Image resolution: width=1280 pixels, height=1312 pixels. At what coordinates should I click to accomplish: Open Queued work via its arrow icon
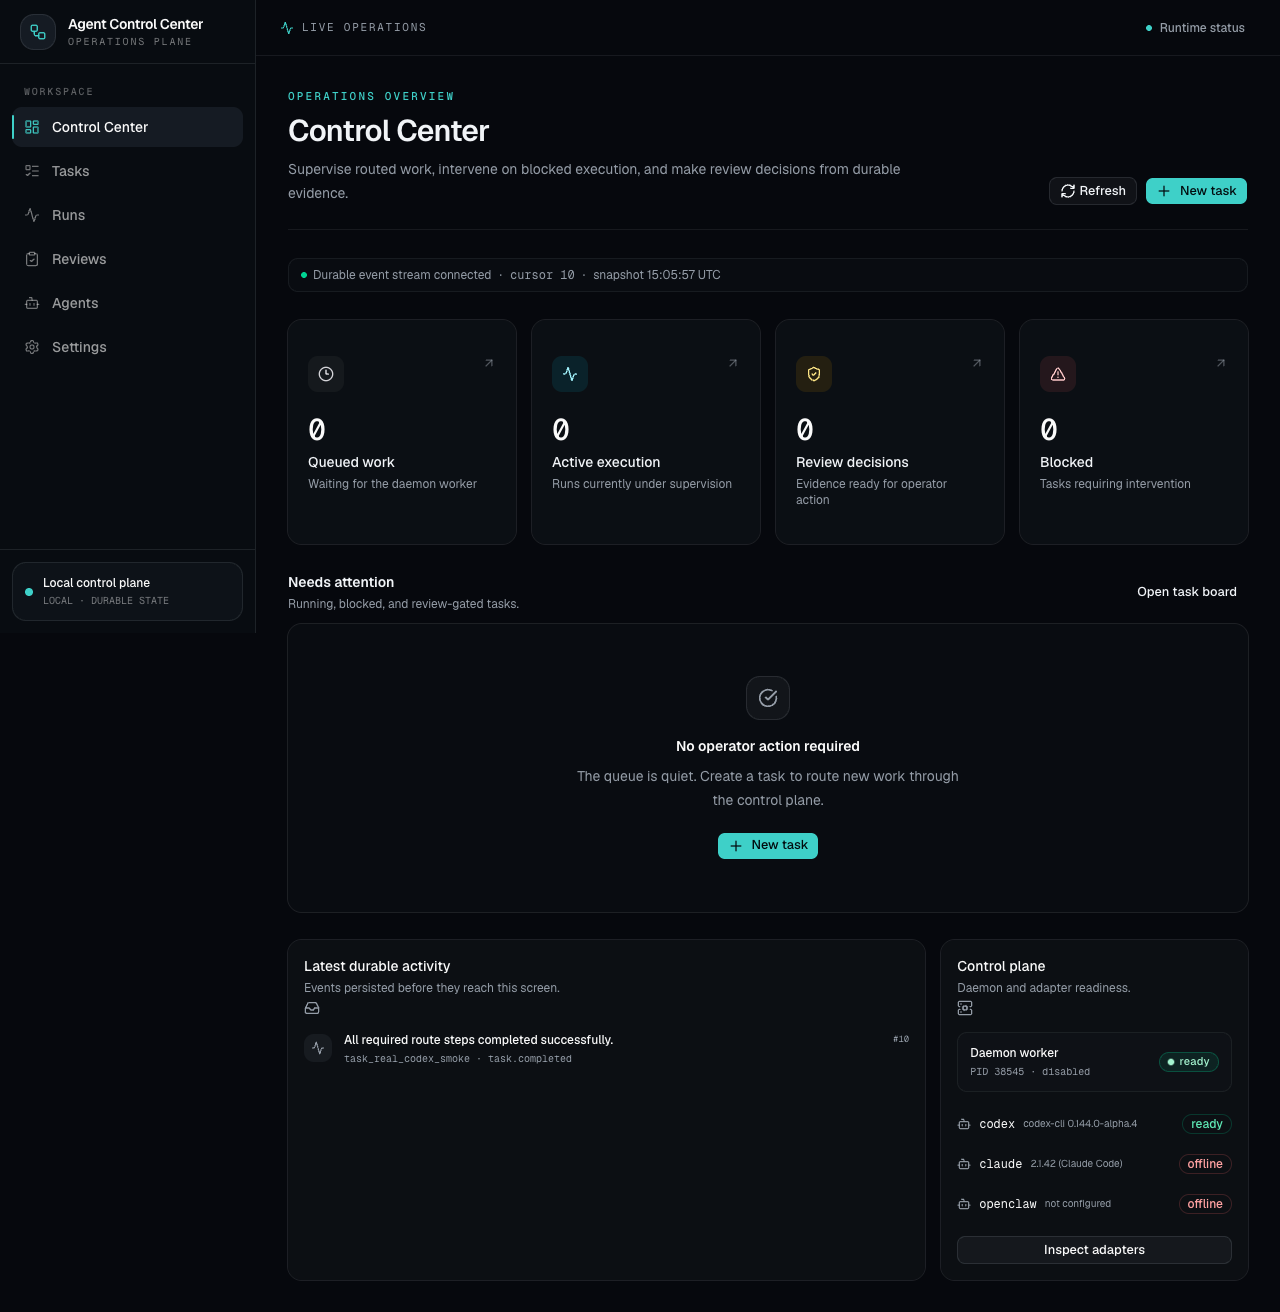click(x=489, y=363)
